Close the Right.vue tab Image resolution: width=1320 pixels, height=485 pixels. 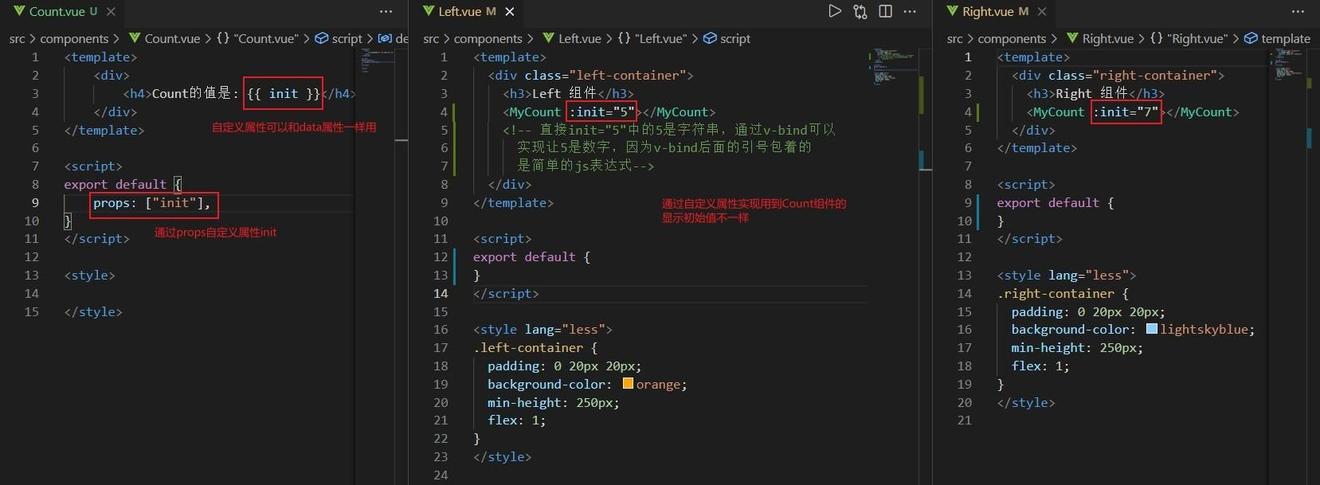coord(1044,12)
